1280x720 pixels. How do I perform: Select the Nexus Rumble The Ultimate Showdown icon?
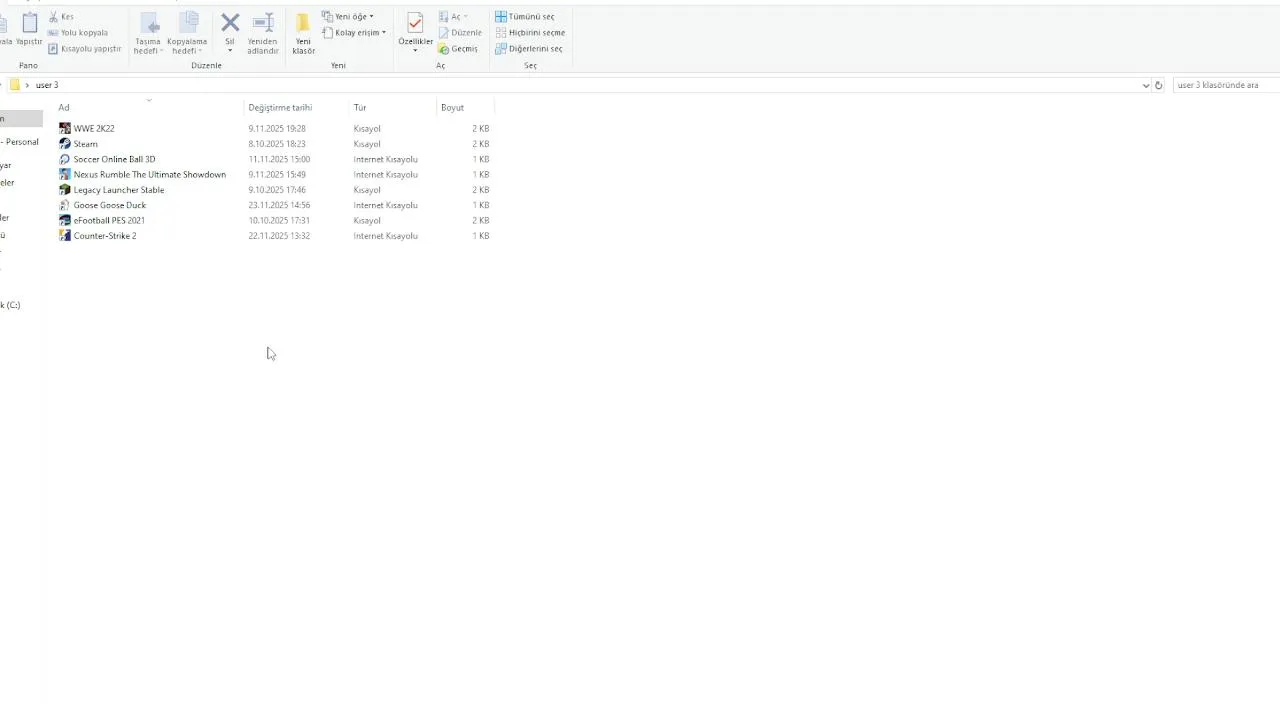tap(65, 174)
